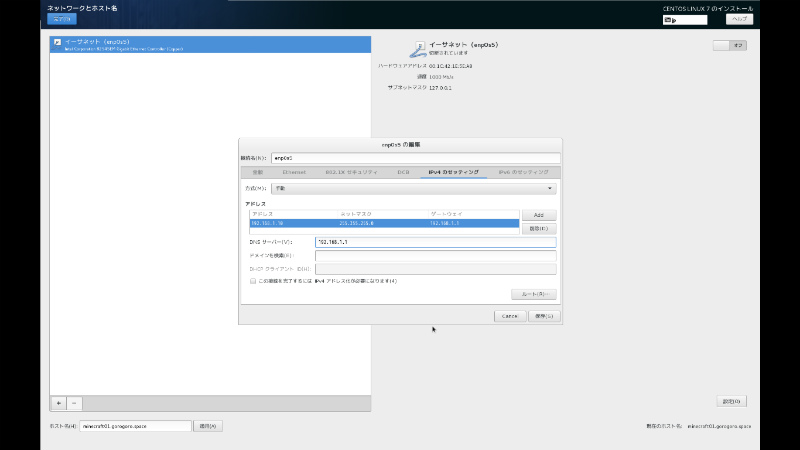The image size is (800, 450).
Task: Click the Routes (ルート) button
Action: tap(533, 294)
